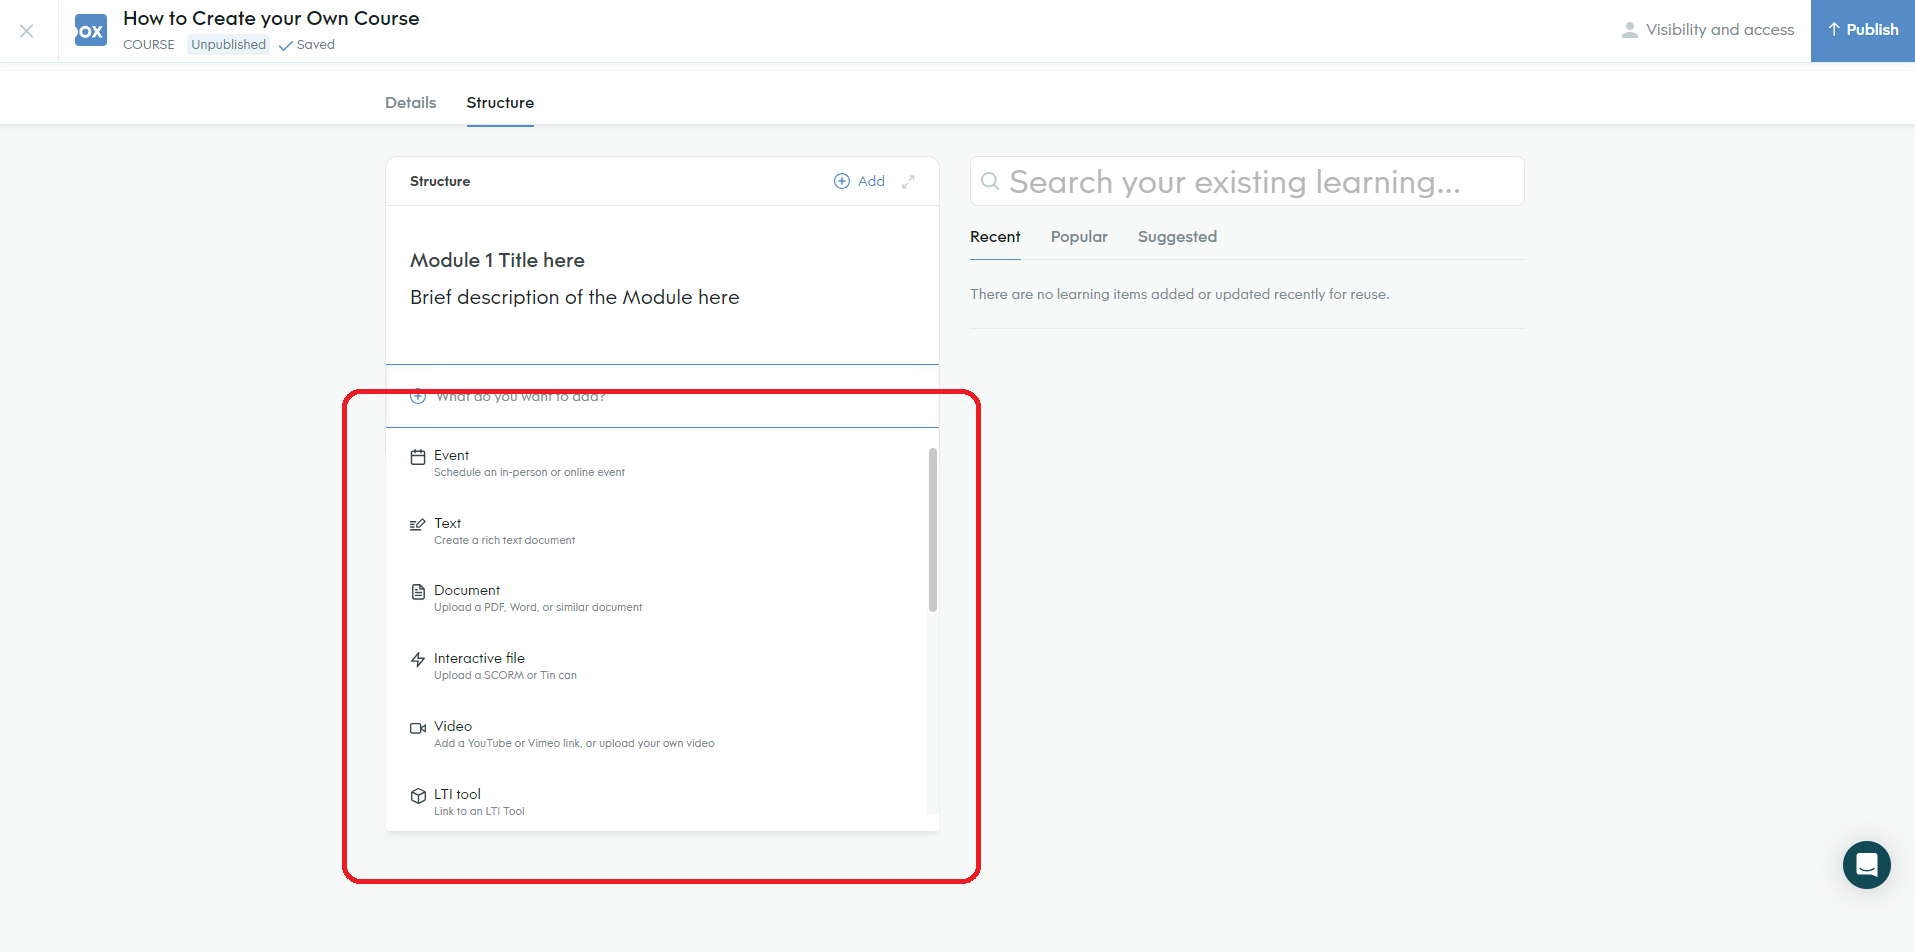Close the course editor with X
Image resolution: width=1915 pixels, height=952 pixels.
[27, 31]
